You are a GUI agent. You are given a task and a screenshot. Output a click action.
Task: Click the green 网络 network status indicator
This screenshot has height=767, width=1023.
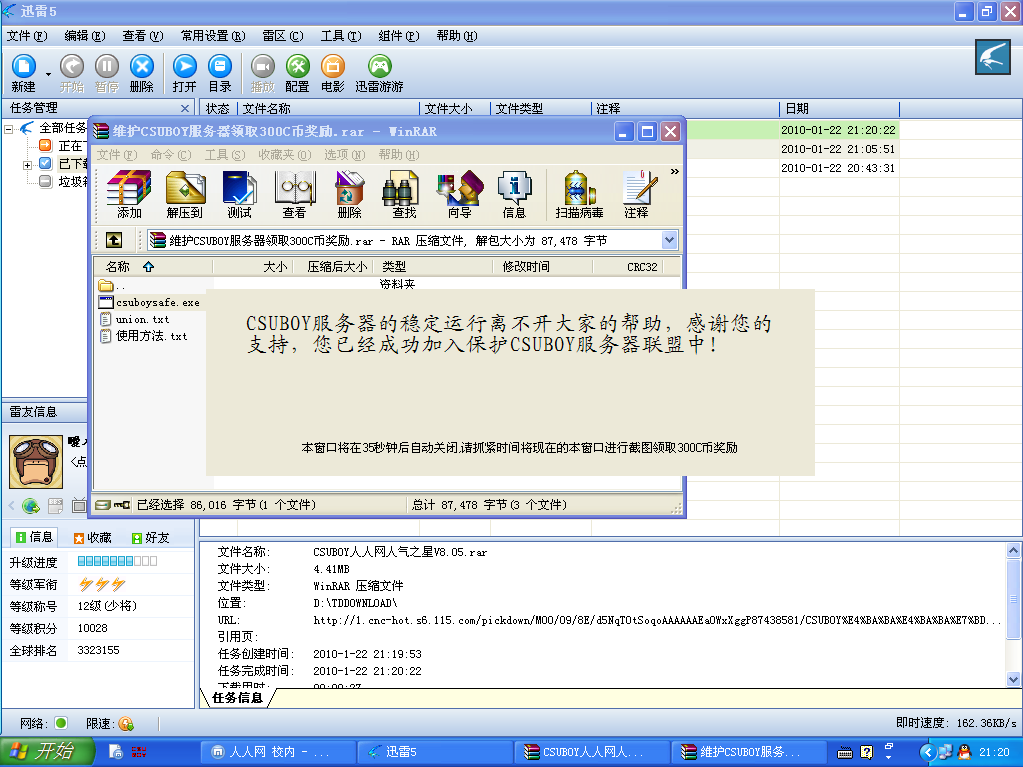pyautogui.click(x=61, y=723)
